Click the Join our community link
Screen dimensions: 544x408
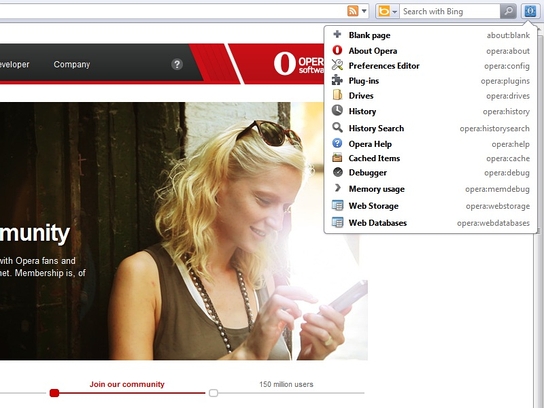127,384
